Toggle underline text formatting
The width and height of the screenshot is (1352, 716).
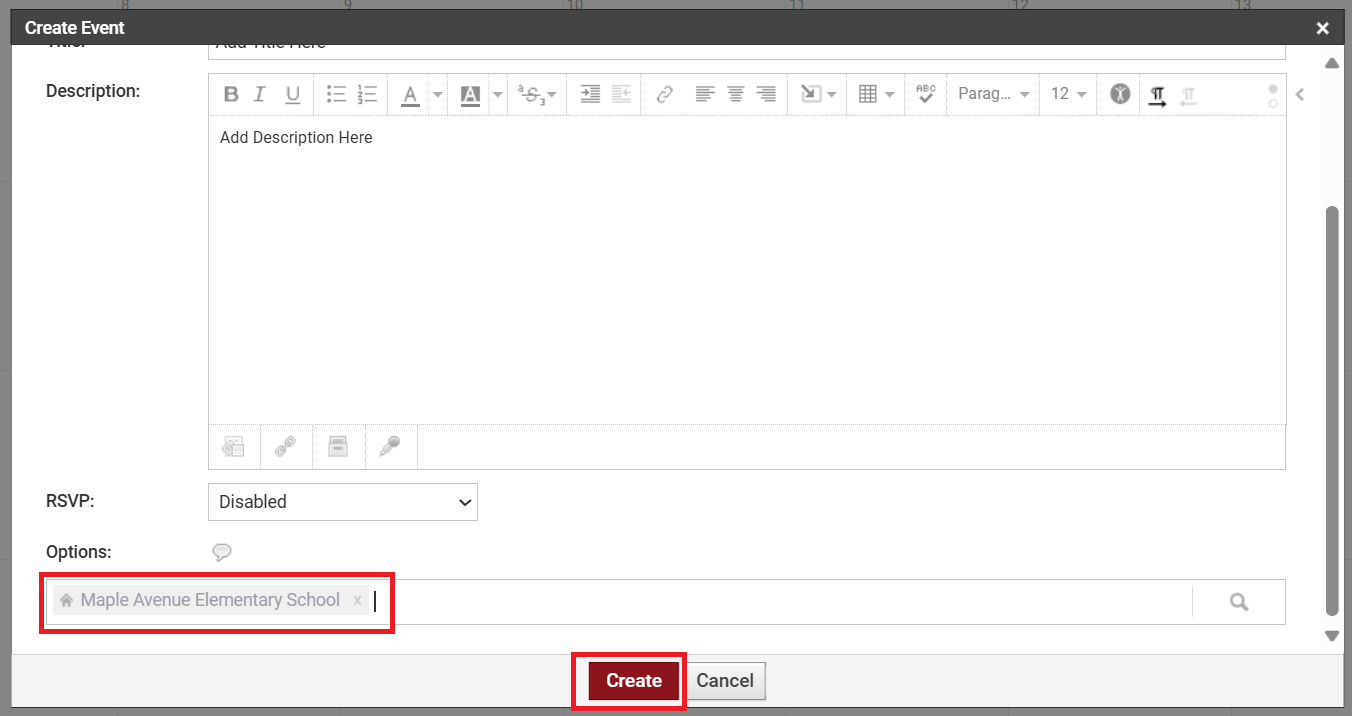(292, 94)
